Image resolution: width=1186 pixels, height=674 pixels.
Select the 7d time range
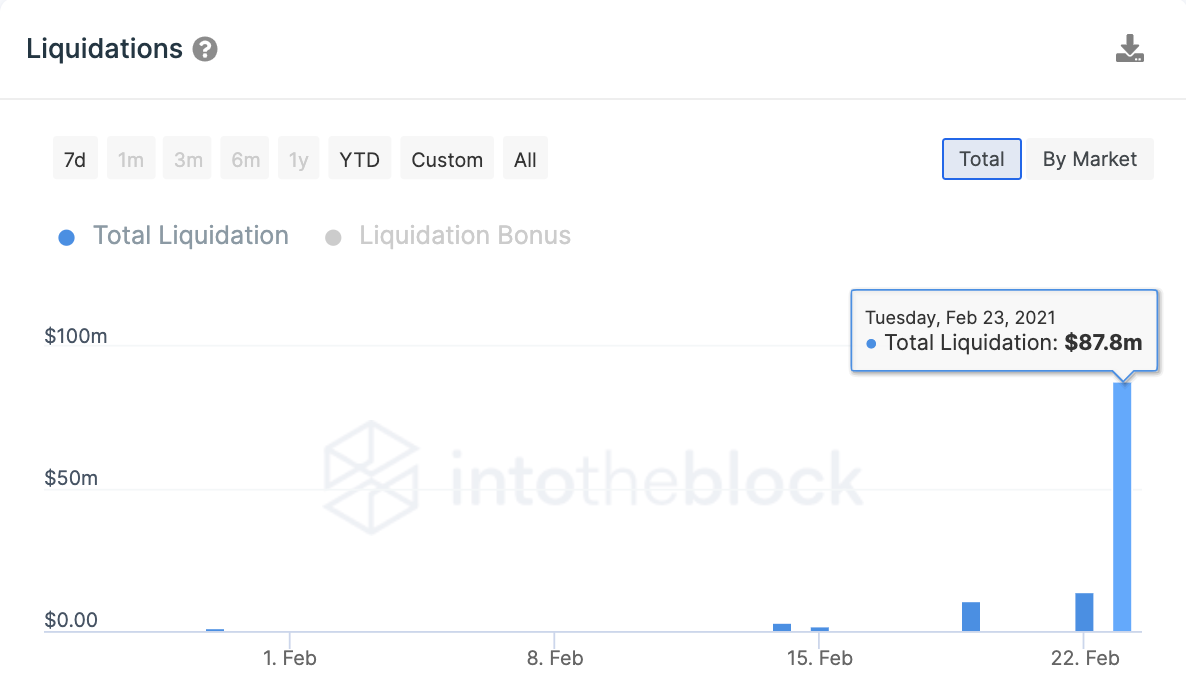[75, 159]
